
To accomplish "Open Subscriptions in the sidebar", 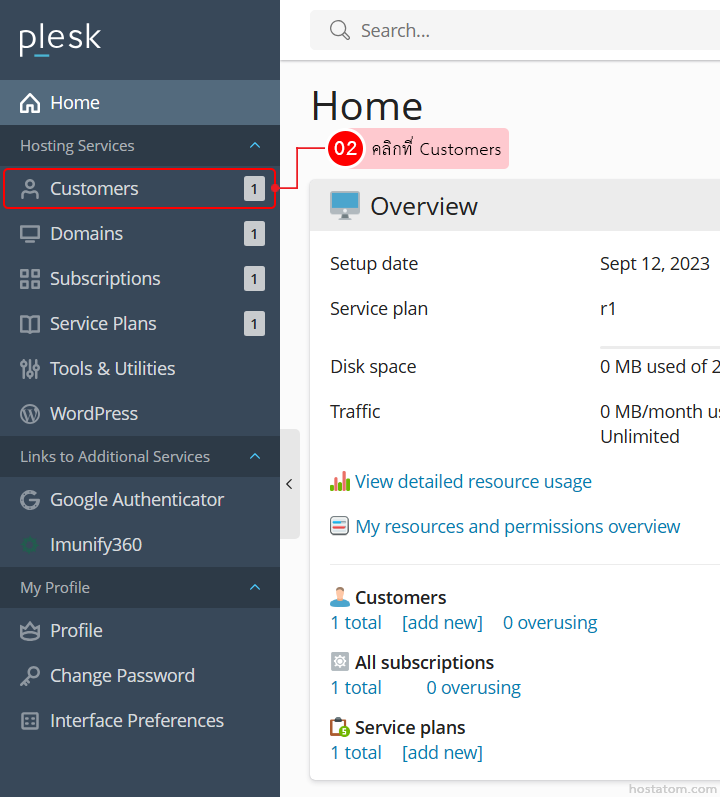I will click(105, 279).
